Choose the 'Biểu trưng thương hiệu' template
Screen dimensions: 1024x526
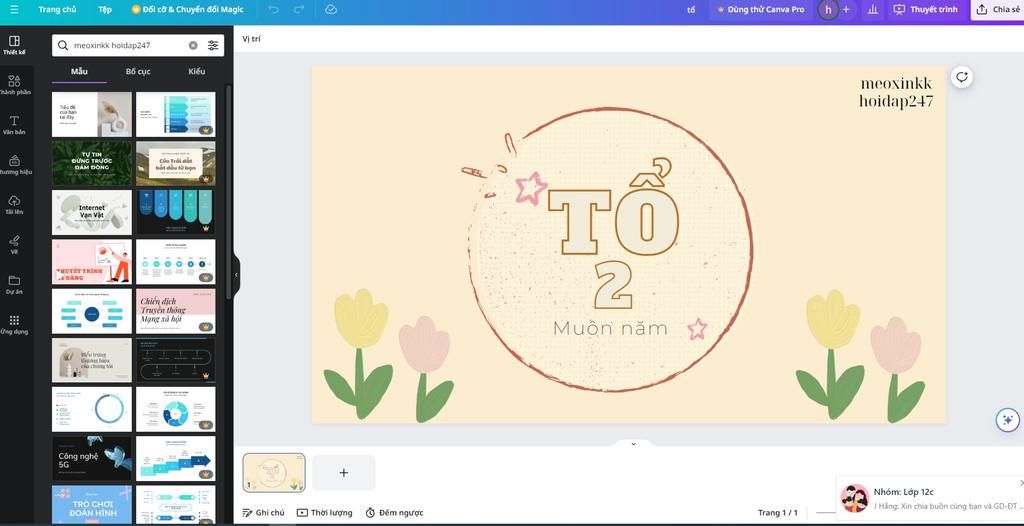pyautogui.click(x=91, y=360)
